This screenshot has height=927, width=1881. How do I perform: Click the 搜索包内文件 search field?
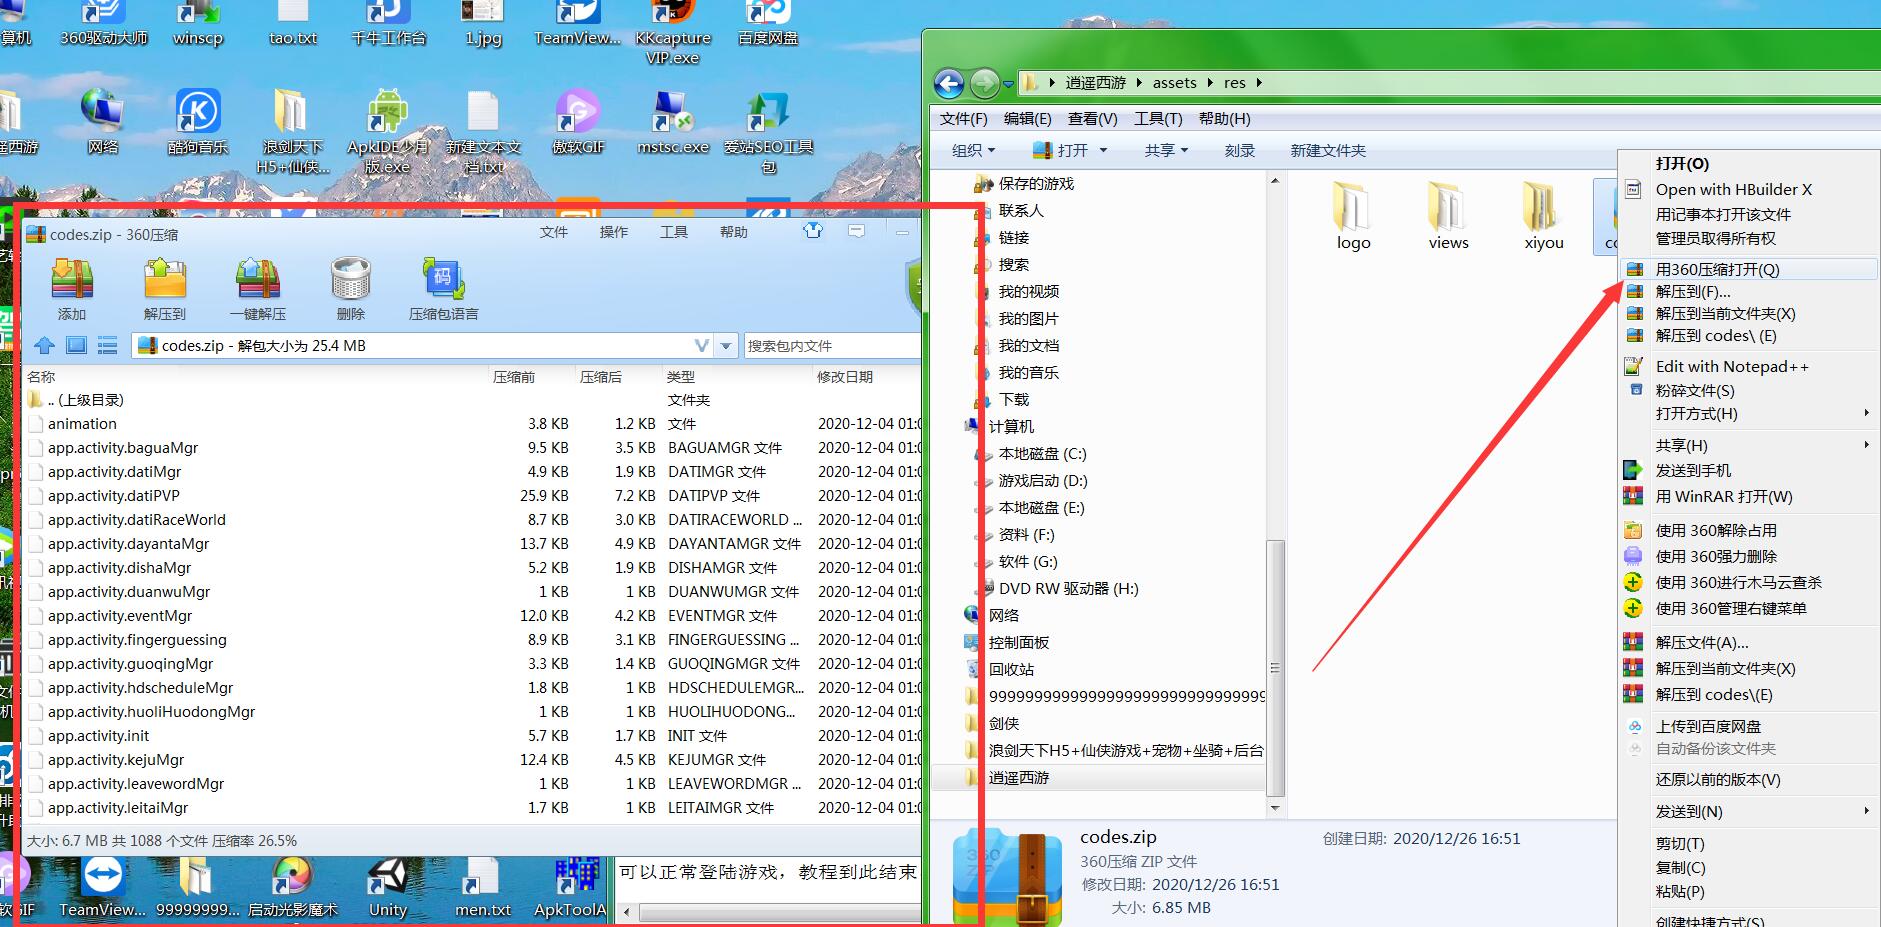(x=830, y=346)
